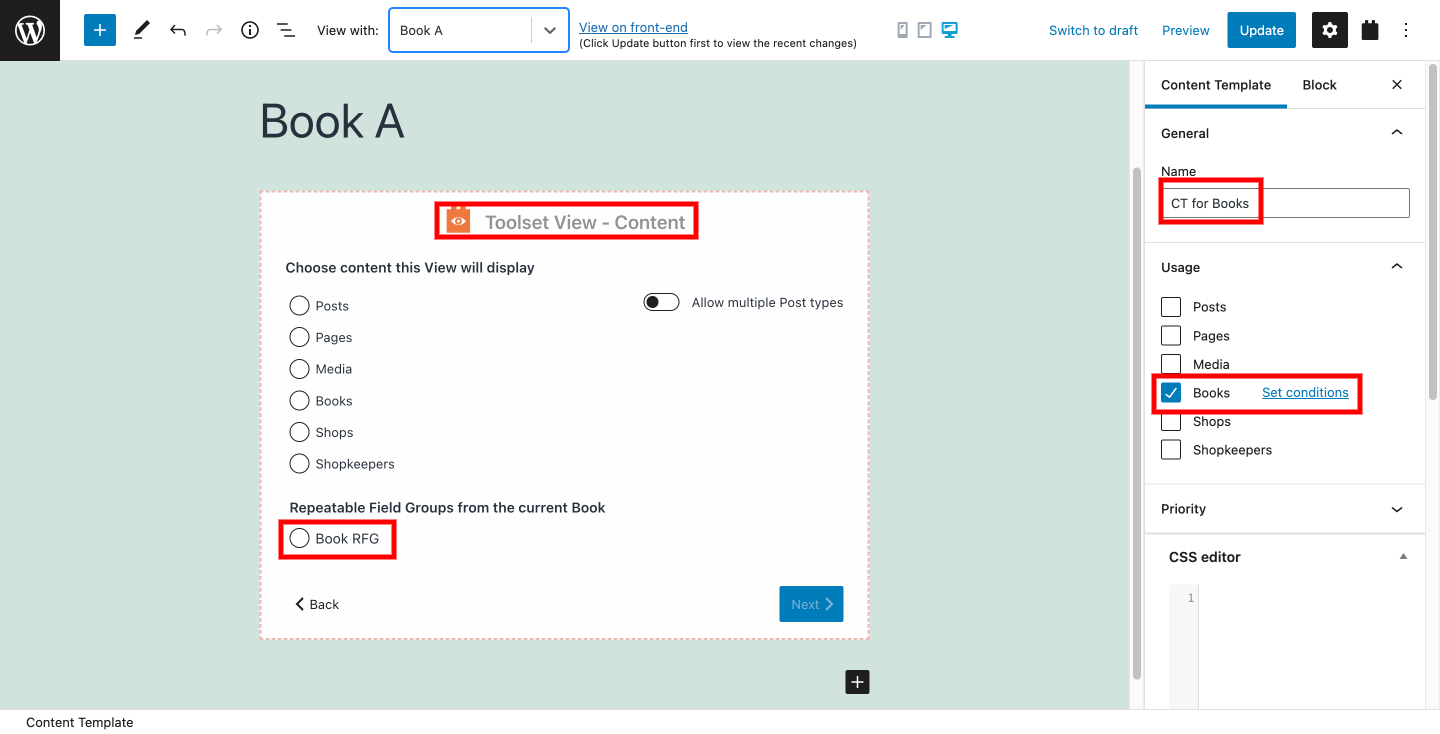Switch to desktop preview device icon

click(949, 30)
